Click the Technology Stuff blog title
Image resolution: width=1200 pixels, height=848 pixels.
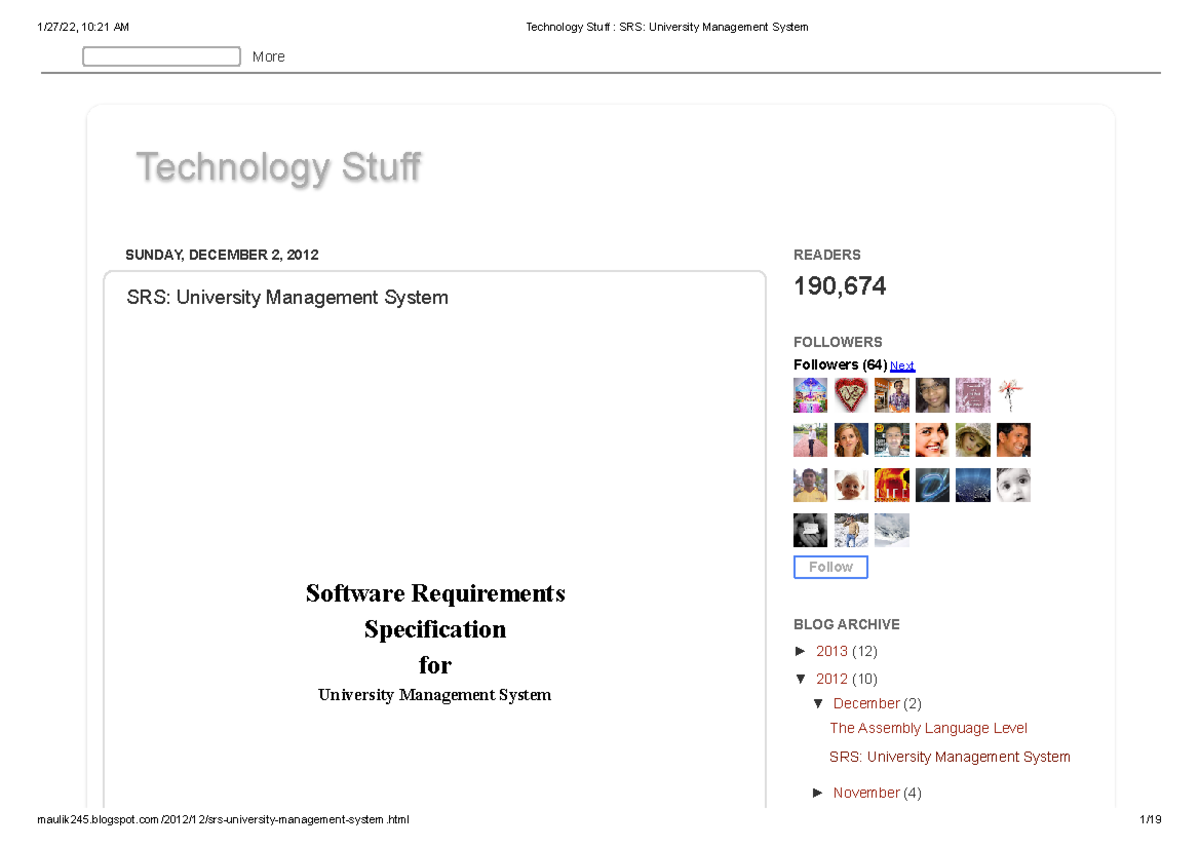click(x=278, y=167)
